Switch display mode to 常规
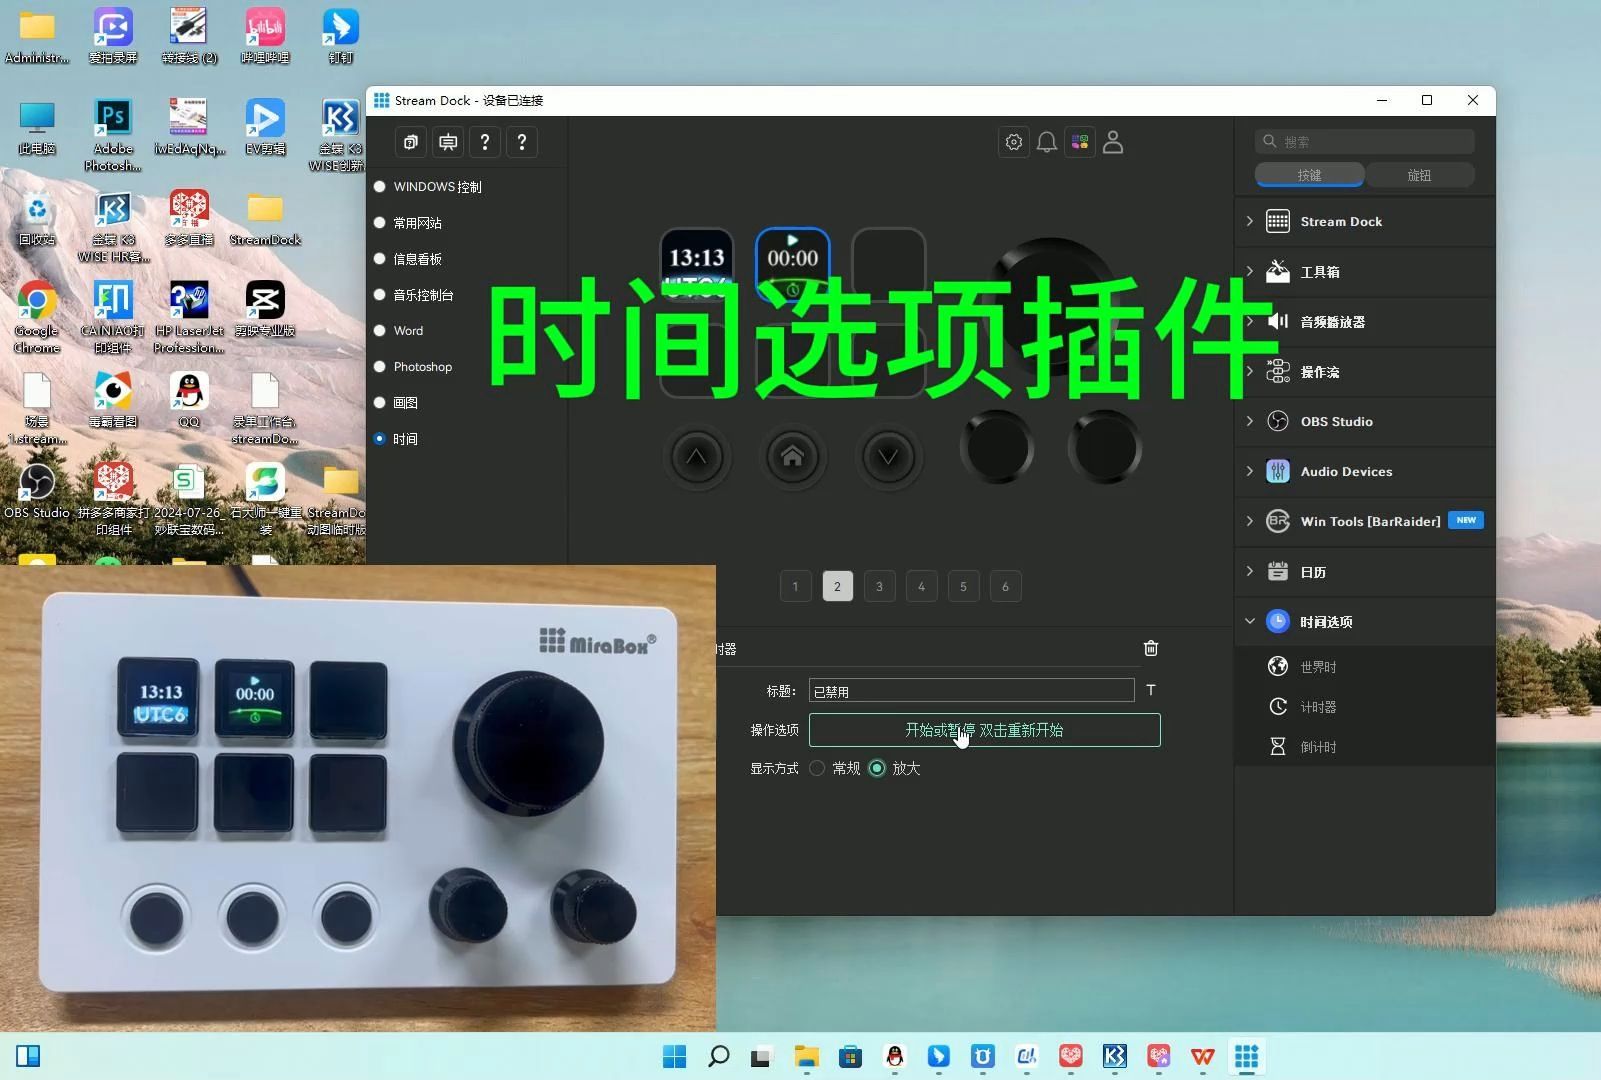Viewport: 1601px width, 1080px height. [x=817, y=768]
